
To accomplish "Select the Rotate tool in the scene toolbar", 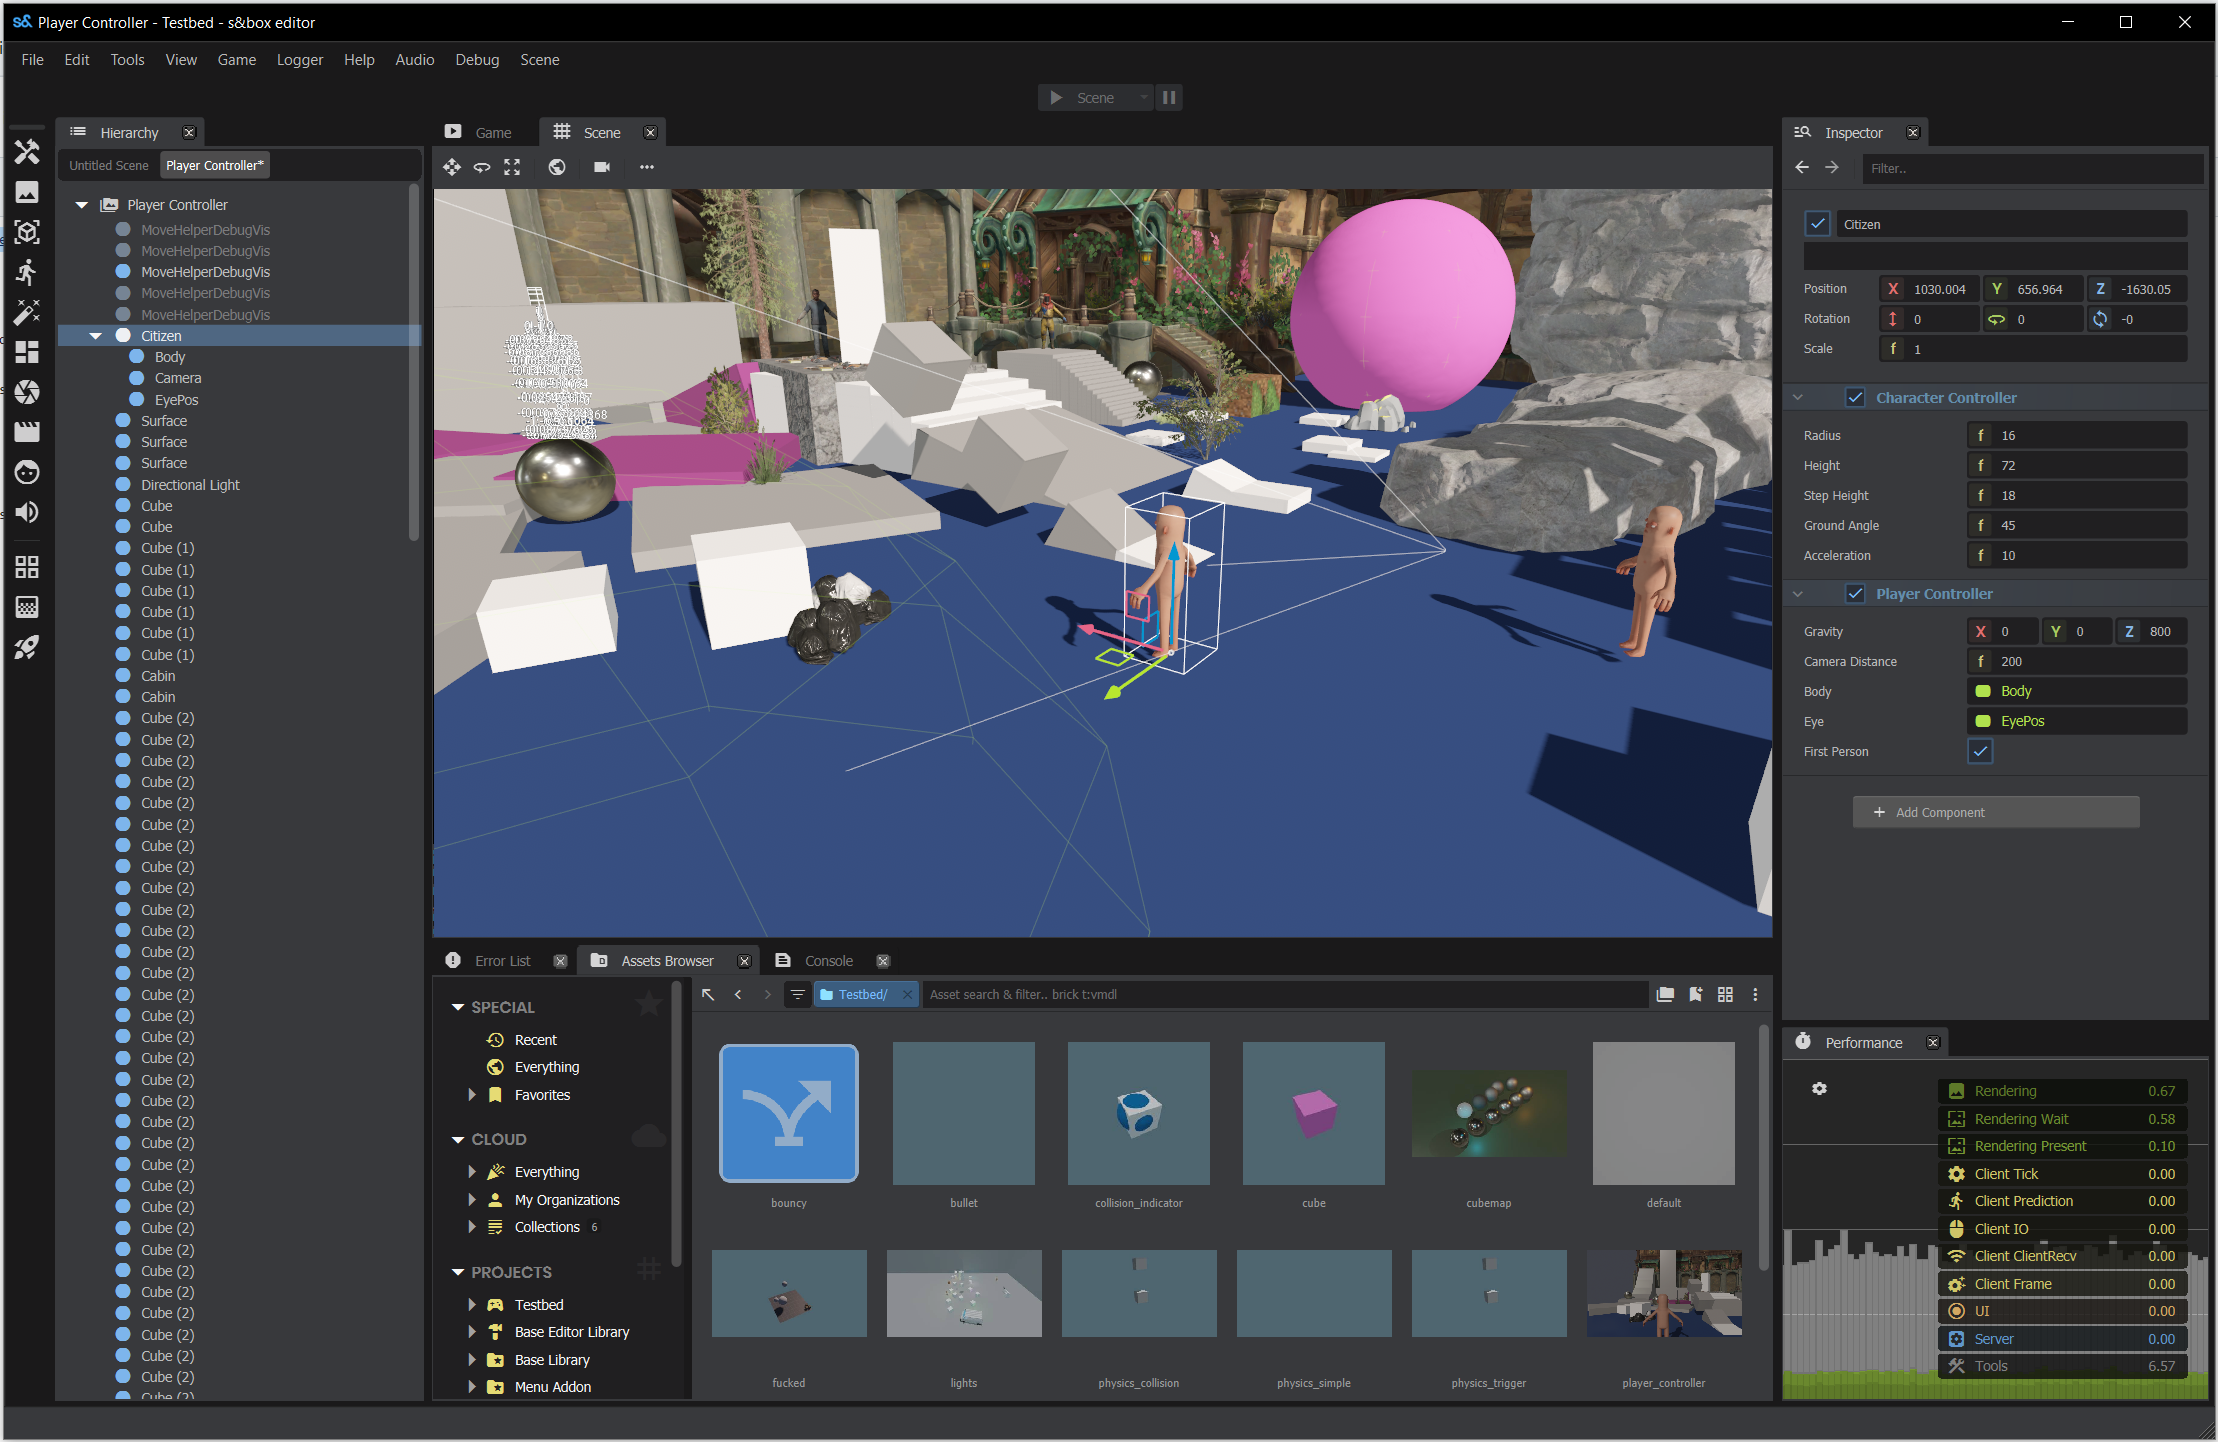I will click(482, 167).
